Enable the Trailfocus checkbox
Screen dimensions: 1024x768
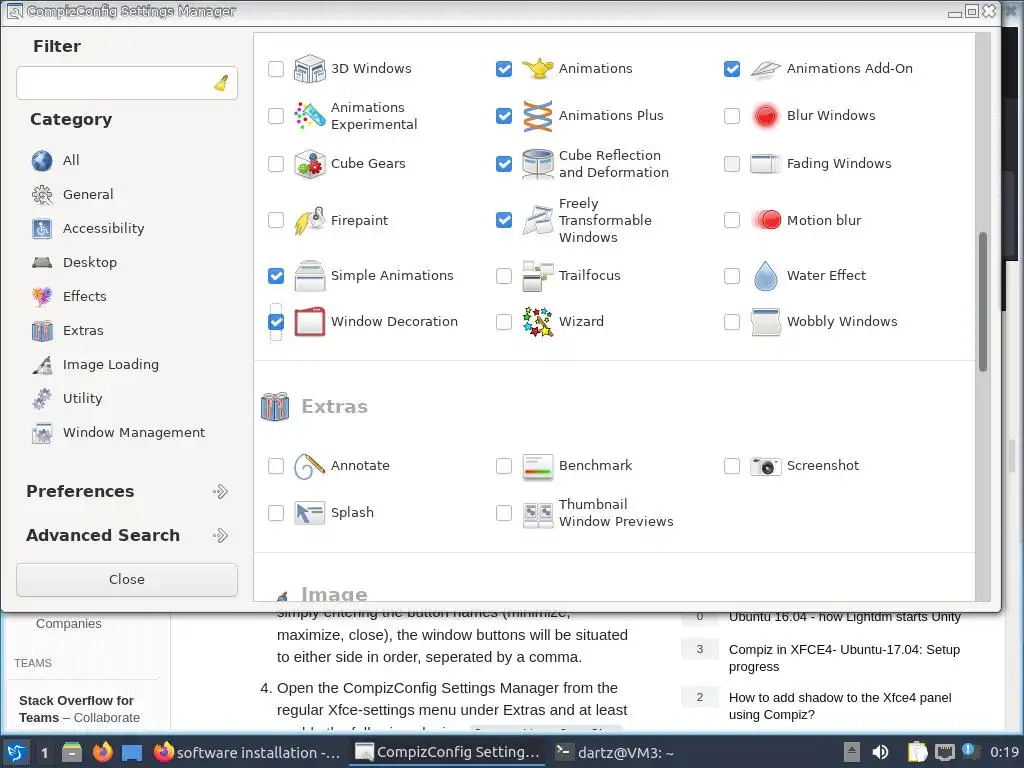504,276
